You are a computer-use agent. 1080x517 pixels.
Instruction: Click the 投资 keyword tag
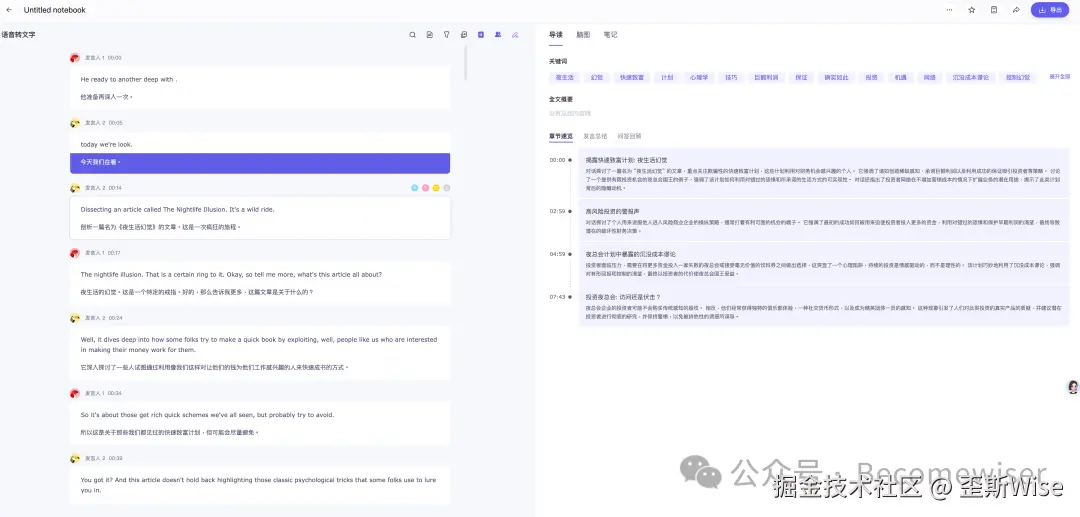[x=871, y=78]
